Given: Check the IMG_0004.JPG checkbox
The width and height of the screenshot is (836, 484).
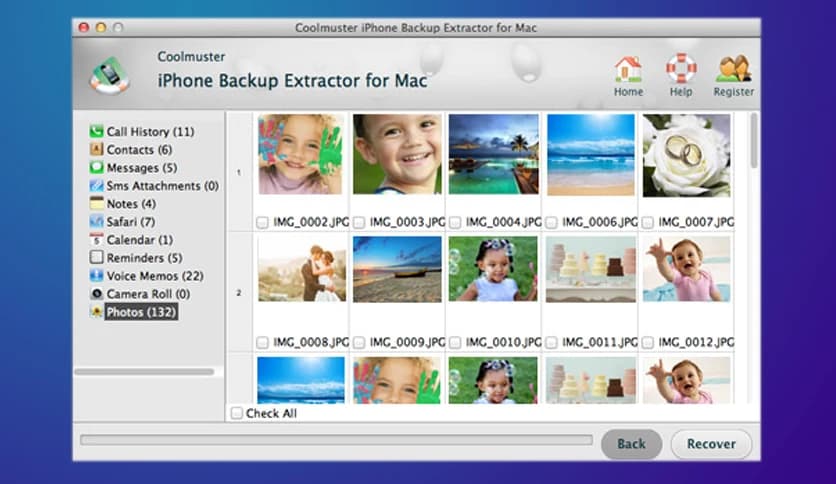Looking at the screenshot, I should [x=455, y=222].
